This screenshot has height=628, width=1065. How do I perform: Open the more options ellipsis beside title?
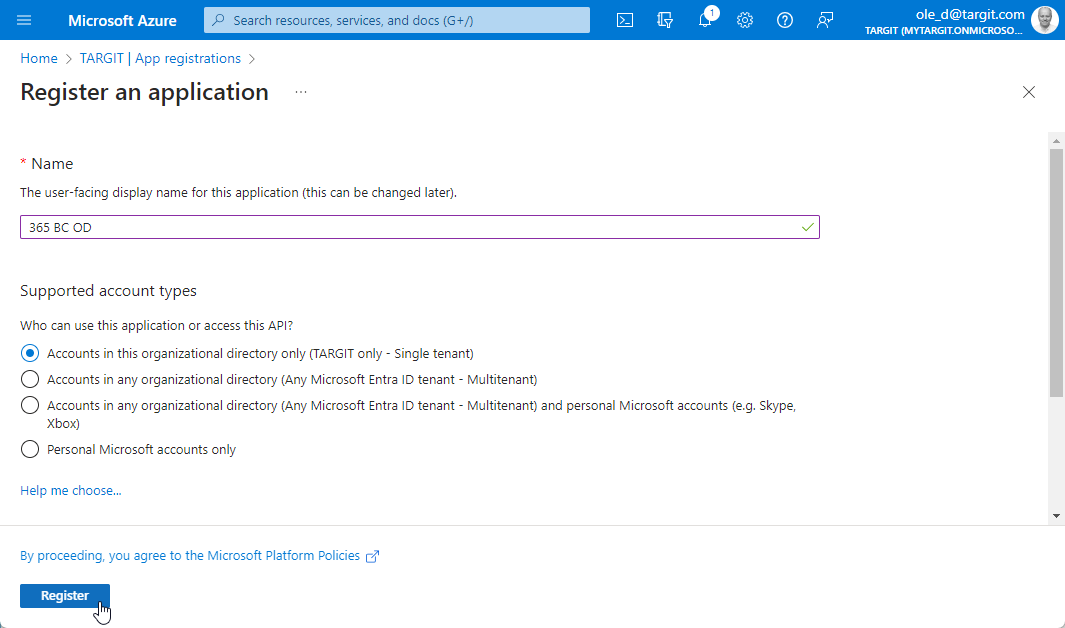pos(301,92)
